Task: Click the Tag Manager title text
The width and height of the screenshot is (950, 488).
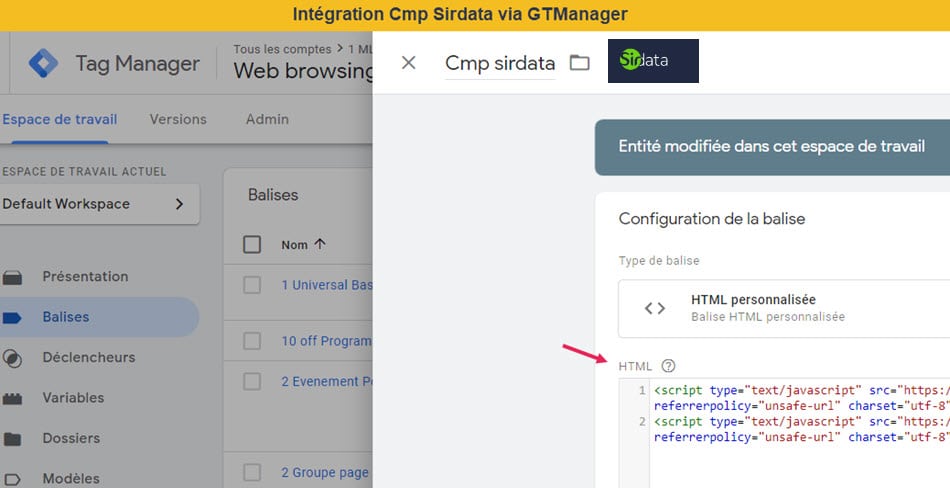Action: (138, 63)
